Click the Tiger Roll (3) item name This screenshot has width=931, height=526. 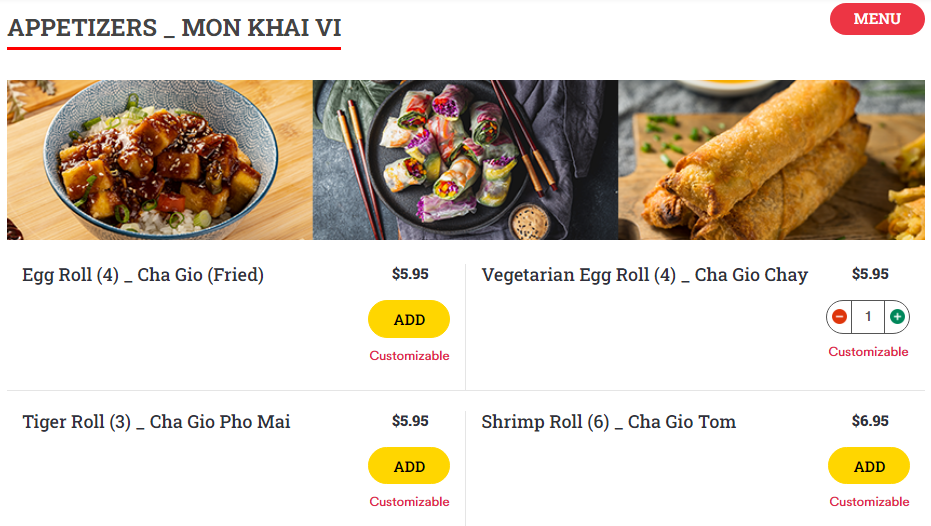pos(156,422)
